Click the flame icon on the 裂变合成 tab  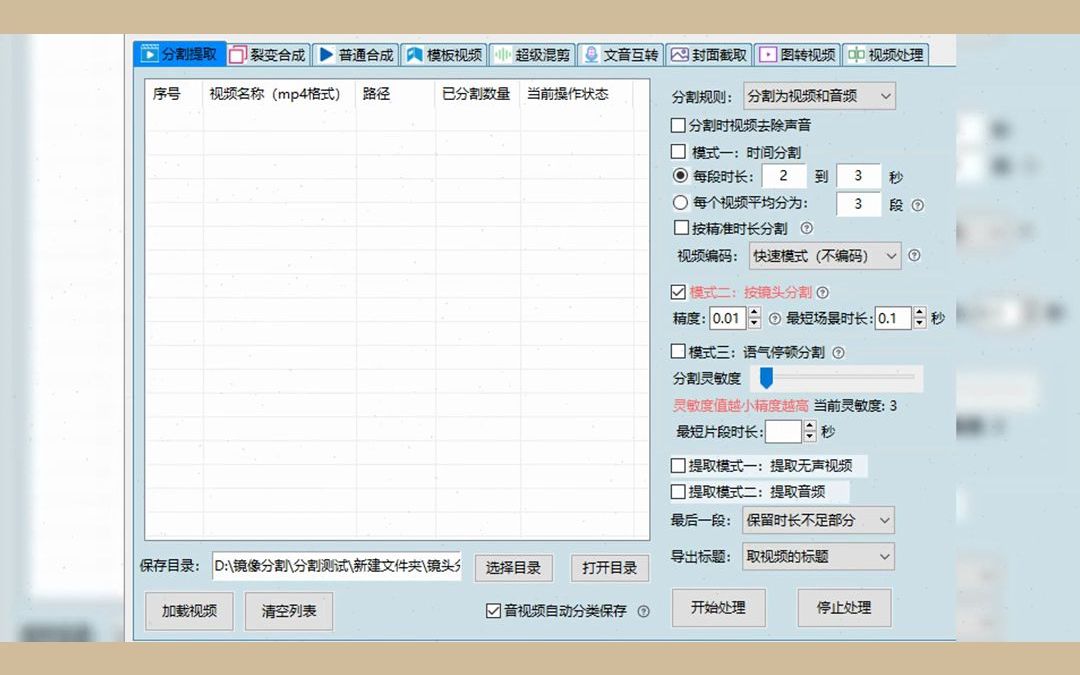tap(237, 55)
